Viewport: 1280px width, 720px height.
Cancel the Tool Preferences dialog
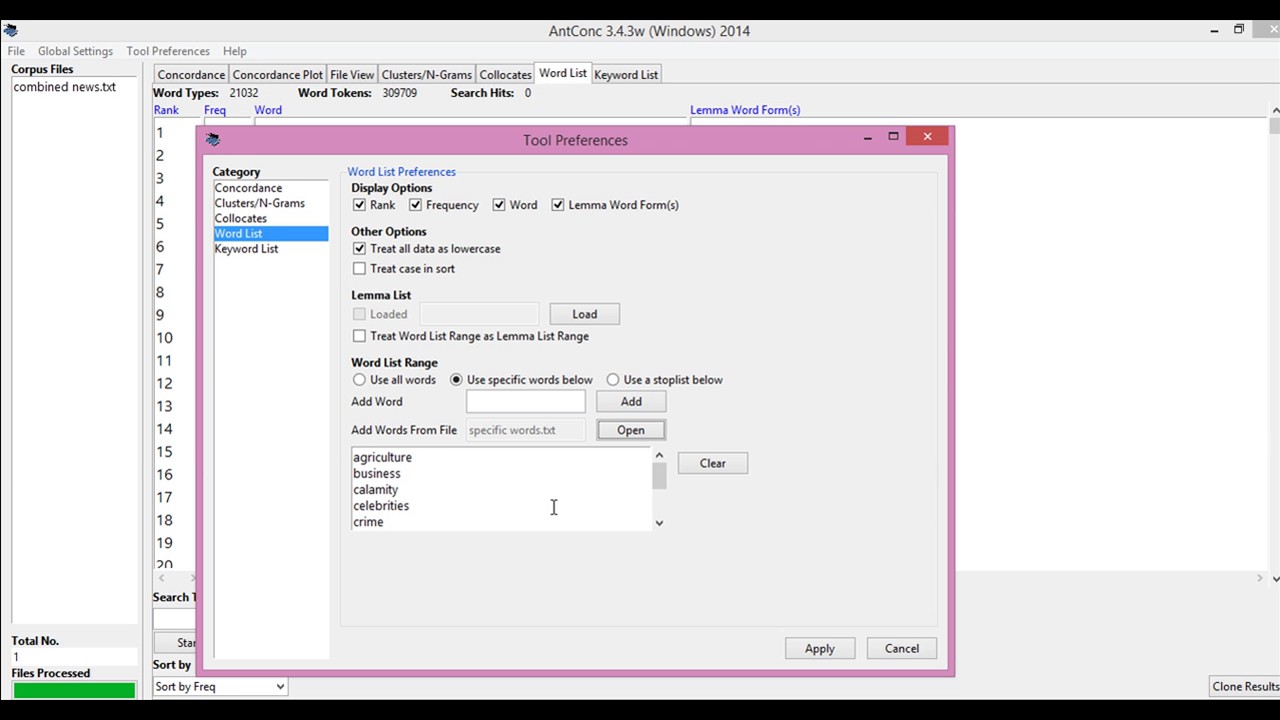tap(902, 648)
